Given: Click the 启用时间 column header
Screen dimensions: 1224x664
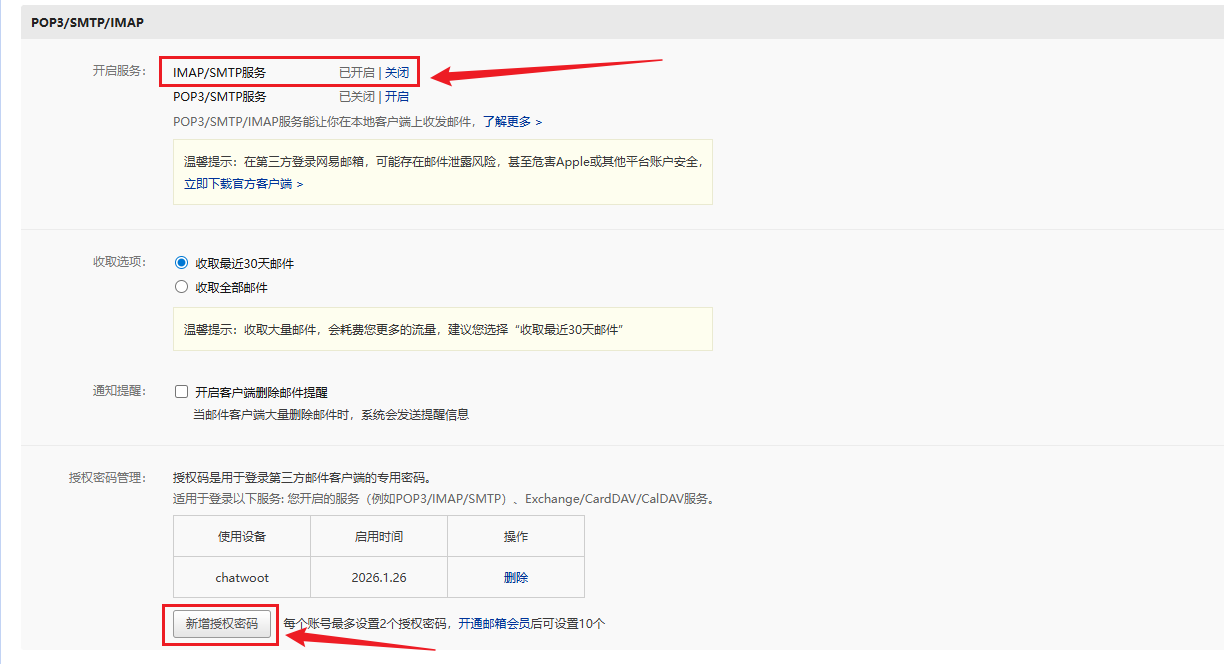Looking at the screenshot, I should (x=379, y=537).
